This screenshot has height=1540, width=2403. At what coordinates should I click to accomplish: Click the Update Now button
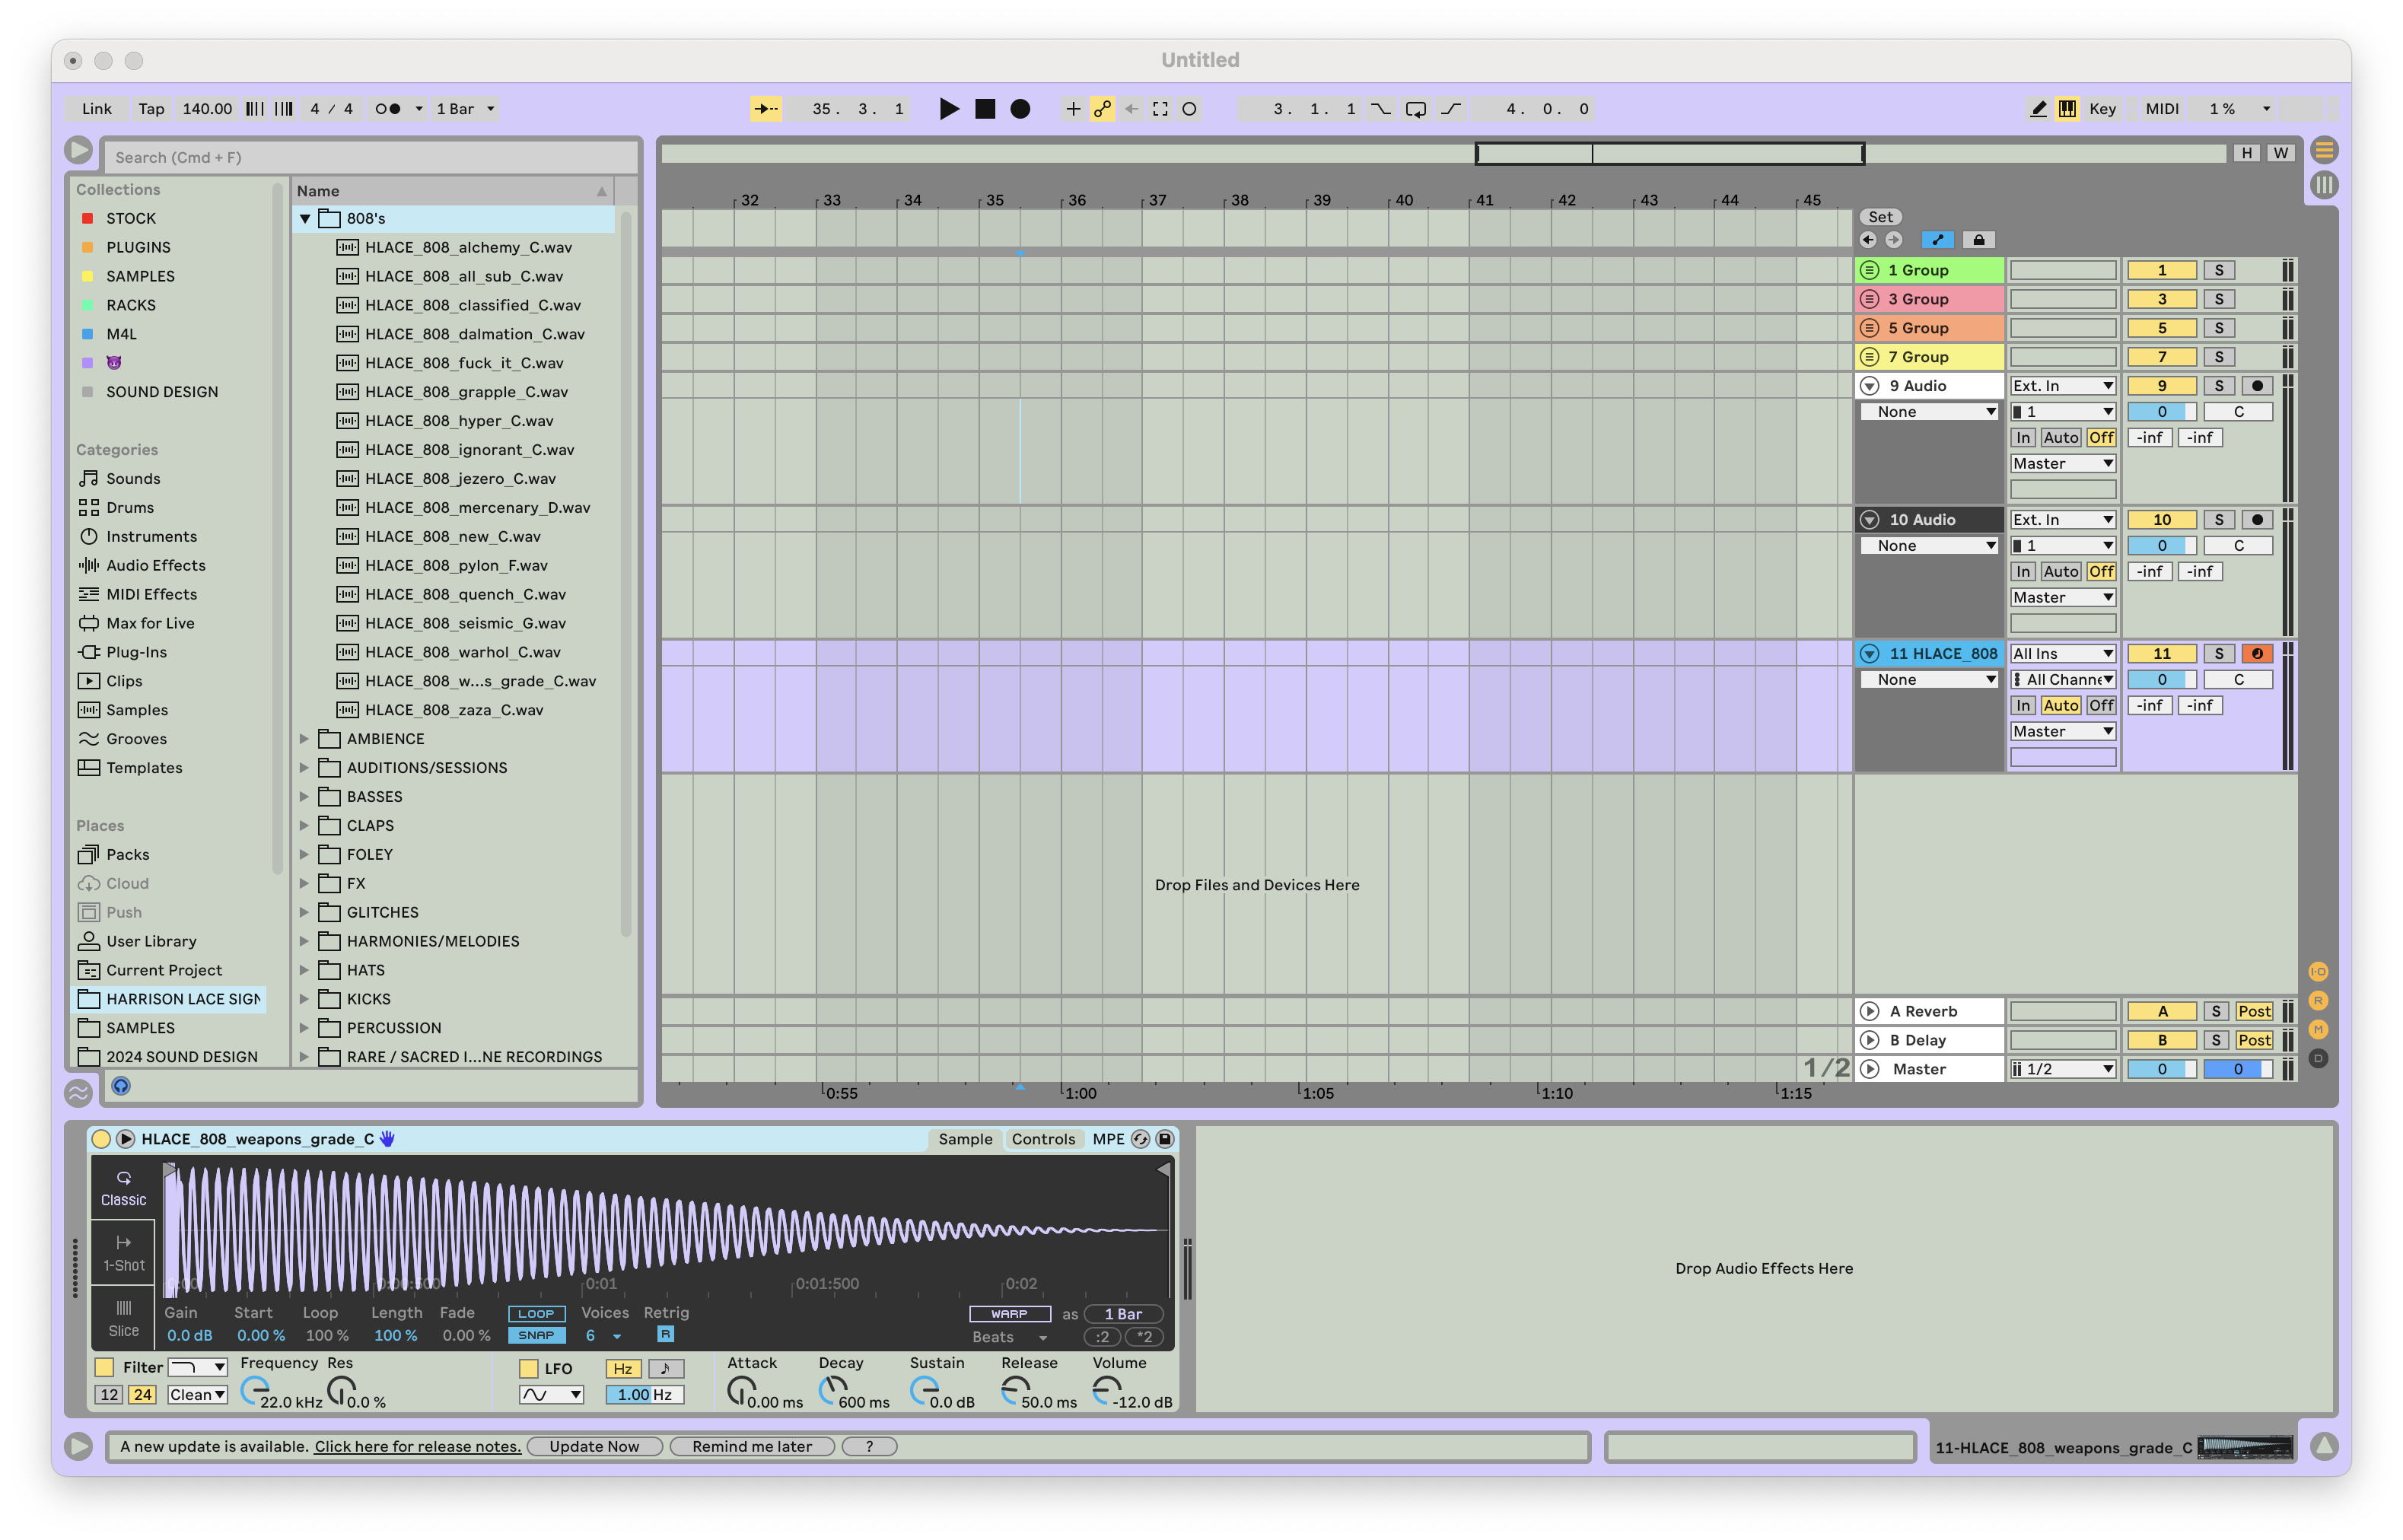coord(594,1446)
